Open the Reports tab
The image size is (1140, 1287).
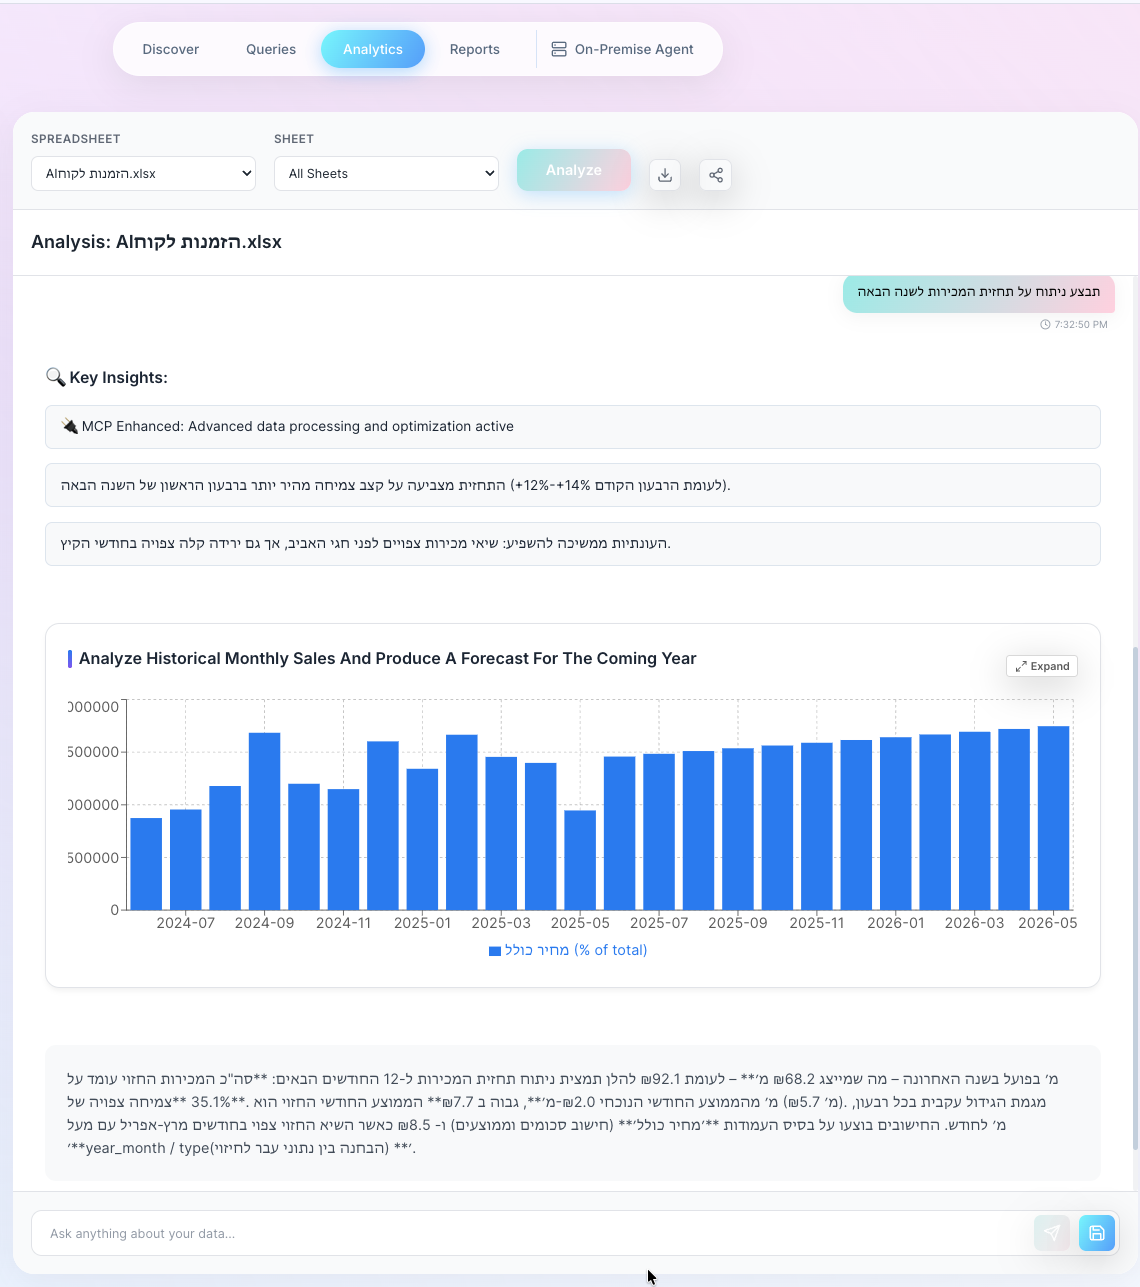click(474, 49)
